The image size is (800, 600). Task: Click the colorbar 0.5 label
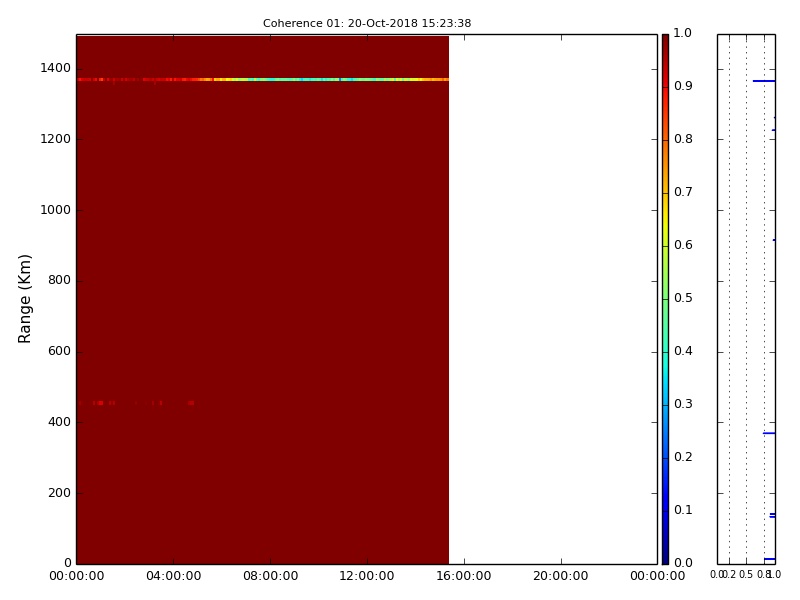(x=683, y=298)
